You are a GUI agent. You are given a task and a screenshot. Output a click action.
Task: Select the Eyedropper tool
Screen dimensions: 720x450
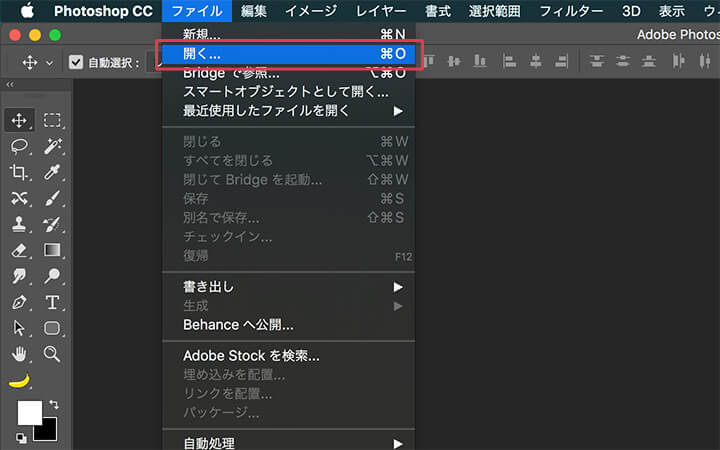[52, 172]
